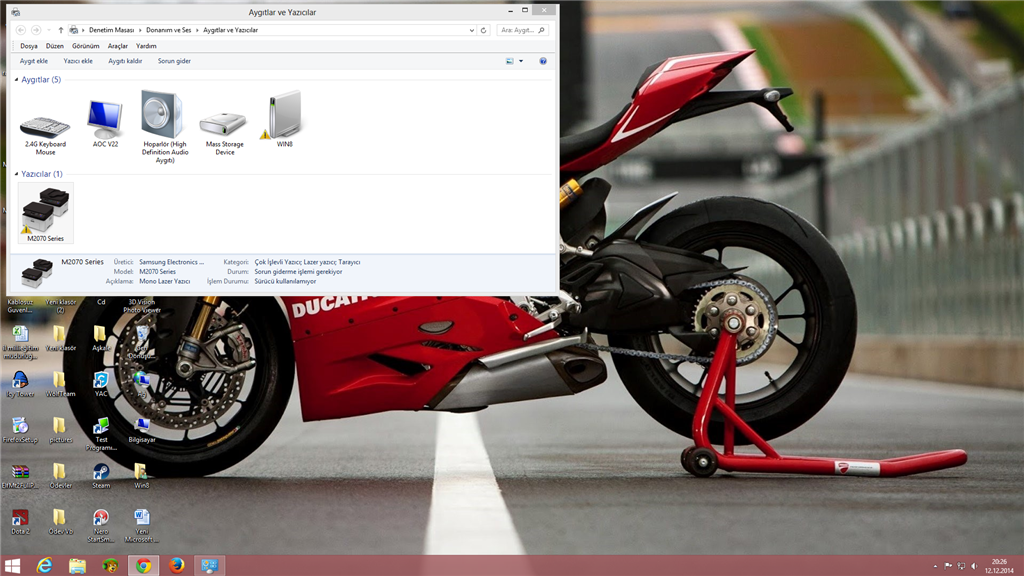Open the Nero StartSmart desktop shortcut

(101, 526)
